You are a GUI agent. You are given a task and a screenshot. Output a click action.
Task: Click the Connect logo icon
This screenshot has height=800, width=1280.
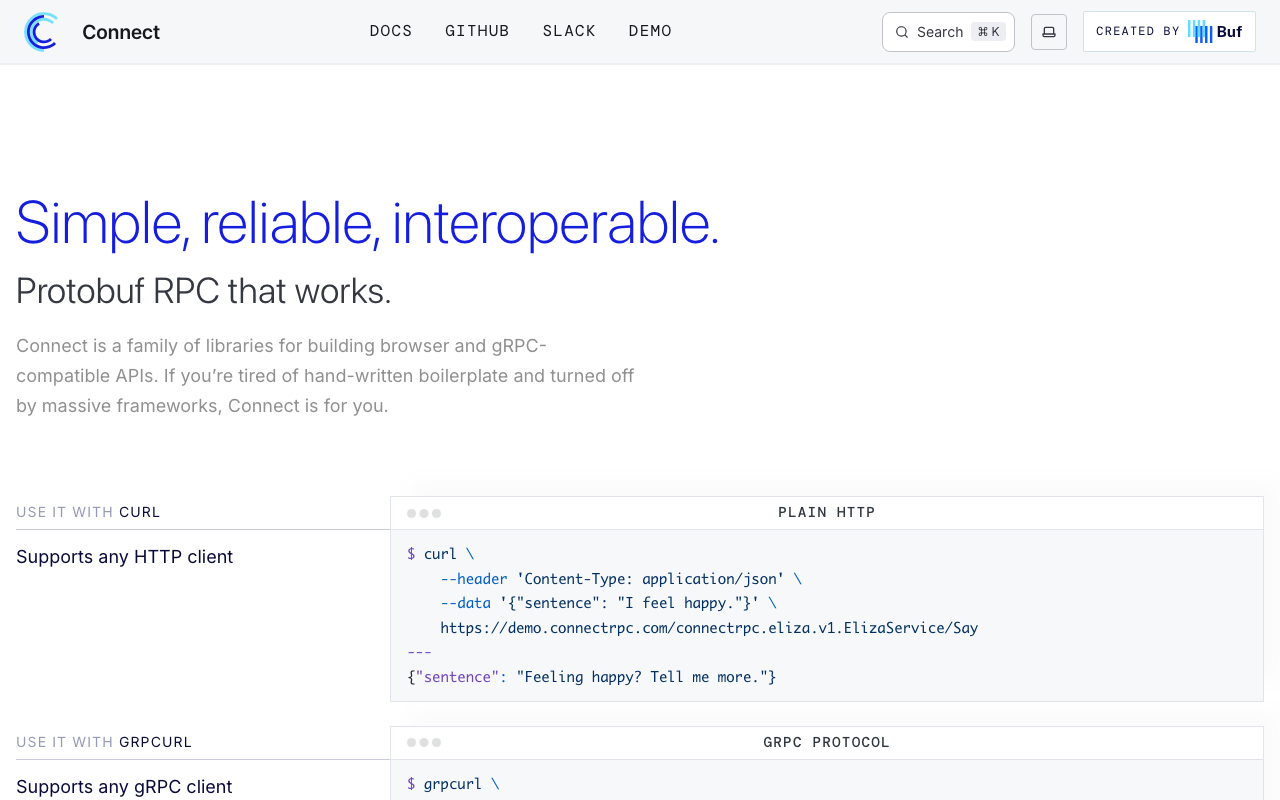pos(41,32)
